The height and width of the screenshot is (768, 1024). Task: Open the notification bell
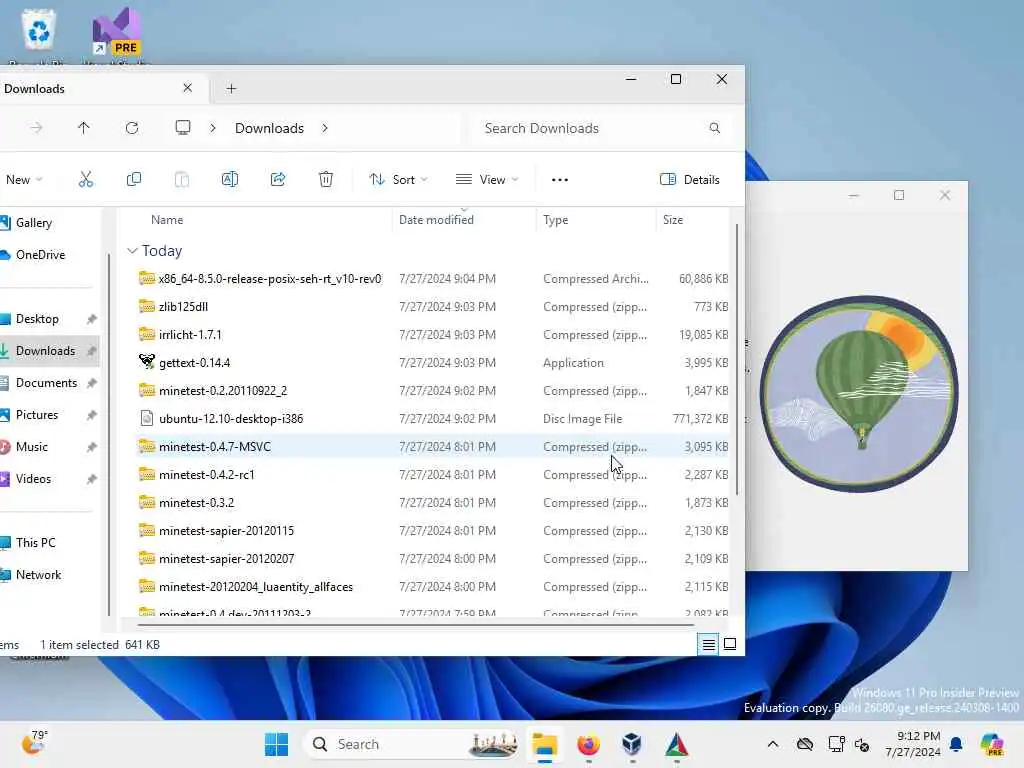point(956,744)
